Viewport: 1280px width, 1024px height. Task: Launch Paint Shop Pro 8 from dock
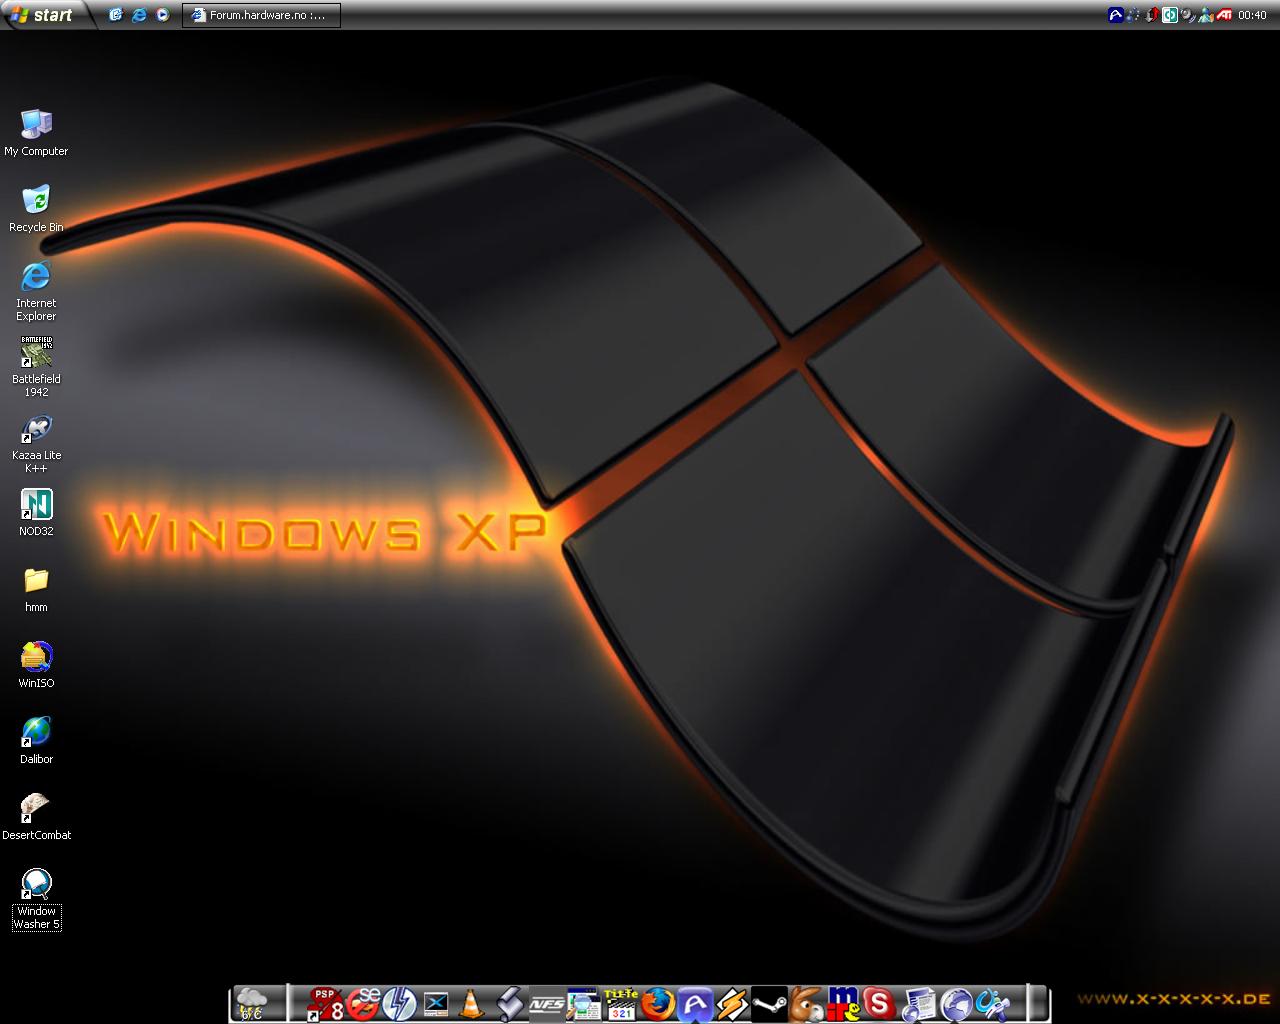tap(325, 1003)
